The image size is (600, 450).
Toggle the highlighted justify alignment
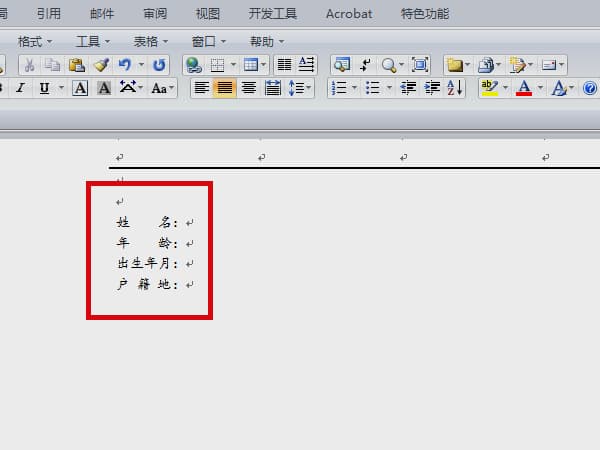click(225, 88)
